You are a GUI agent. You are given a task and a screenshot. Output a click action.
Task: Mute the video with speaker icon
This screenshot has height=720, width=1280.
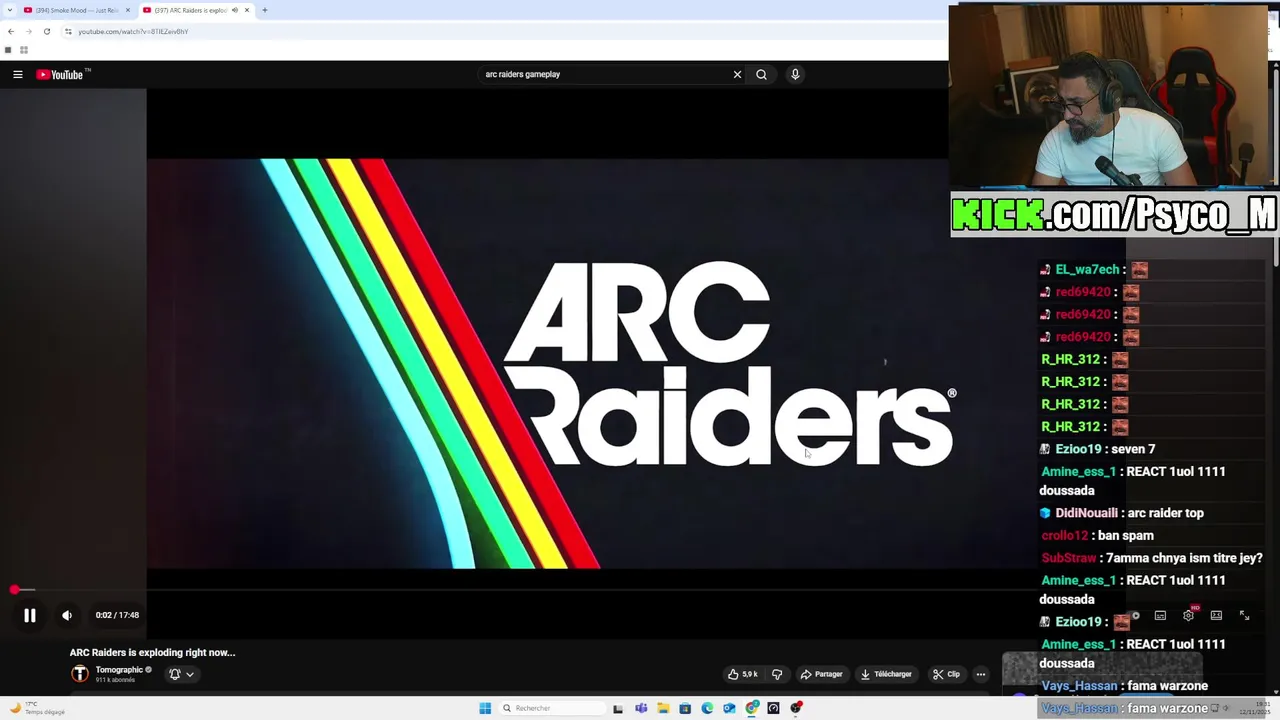point(67,616)
